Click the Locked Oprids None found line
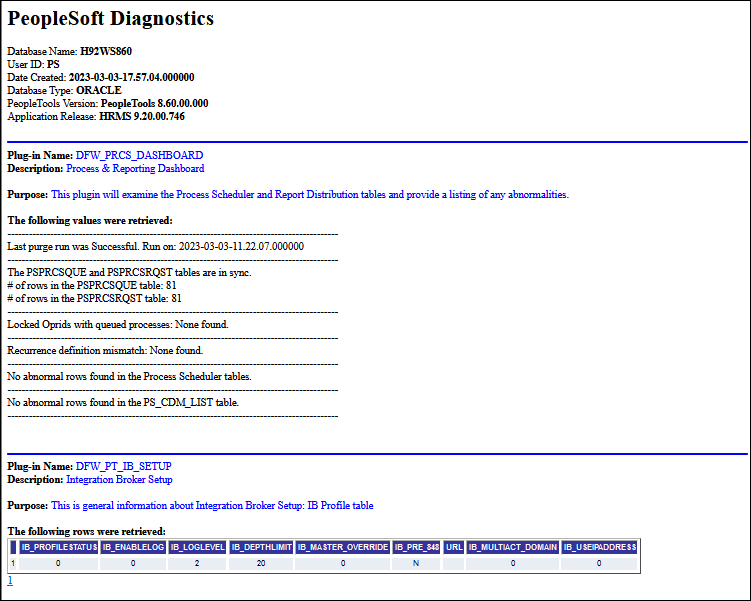The height and width of the screenshot is (601, 751). coord(118,324)
